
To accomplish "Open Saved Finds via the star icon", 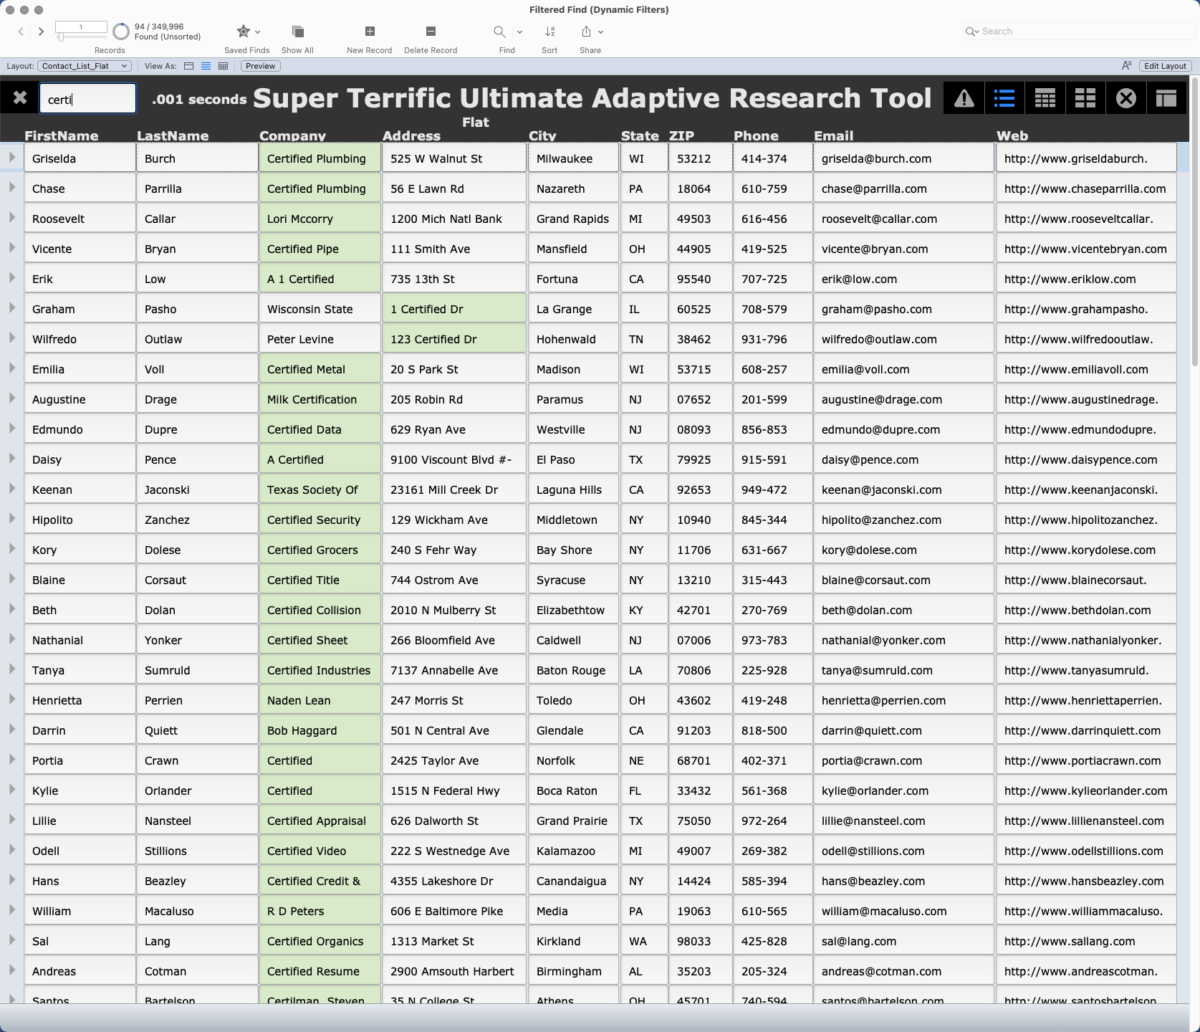I will pos(243,31).
